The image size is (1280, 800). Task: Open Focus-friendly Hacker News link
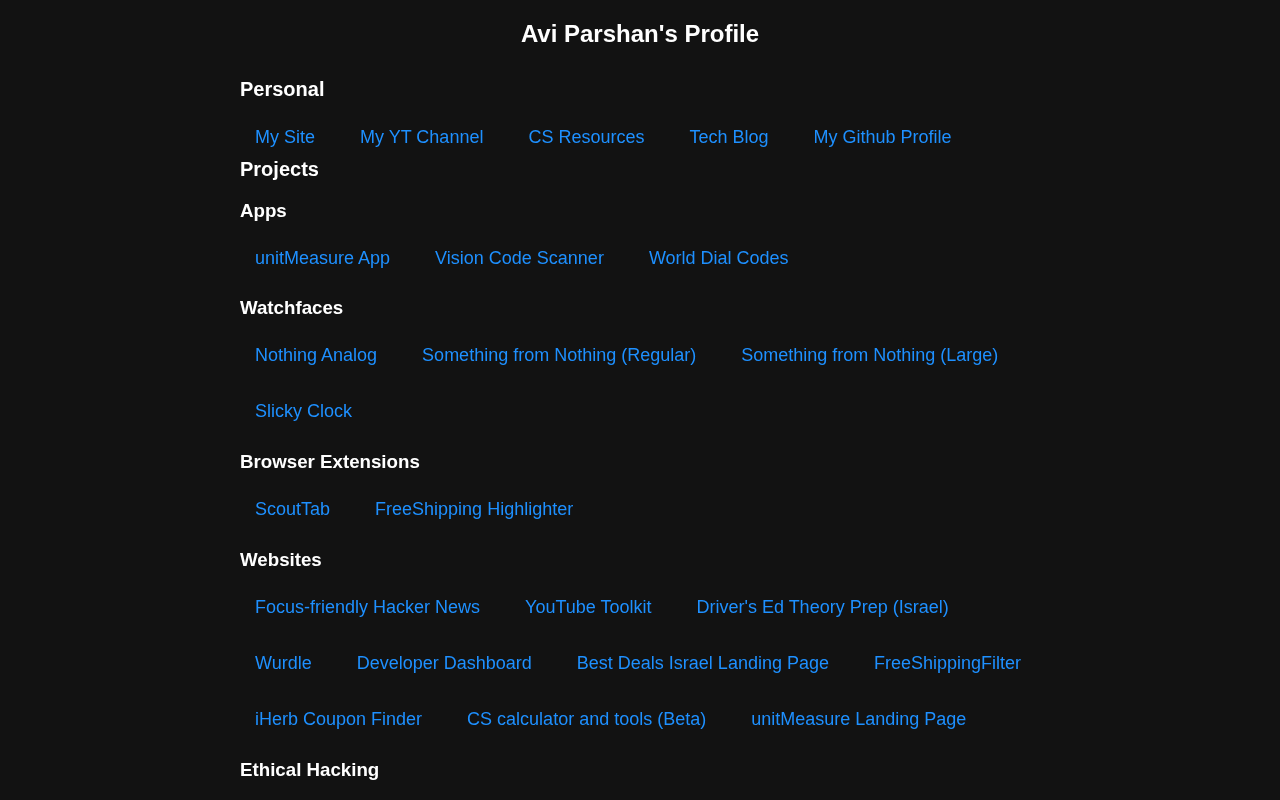(367, 607)
